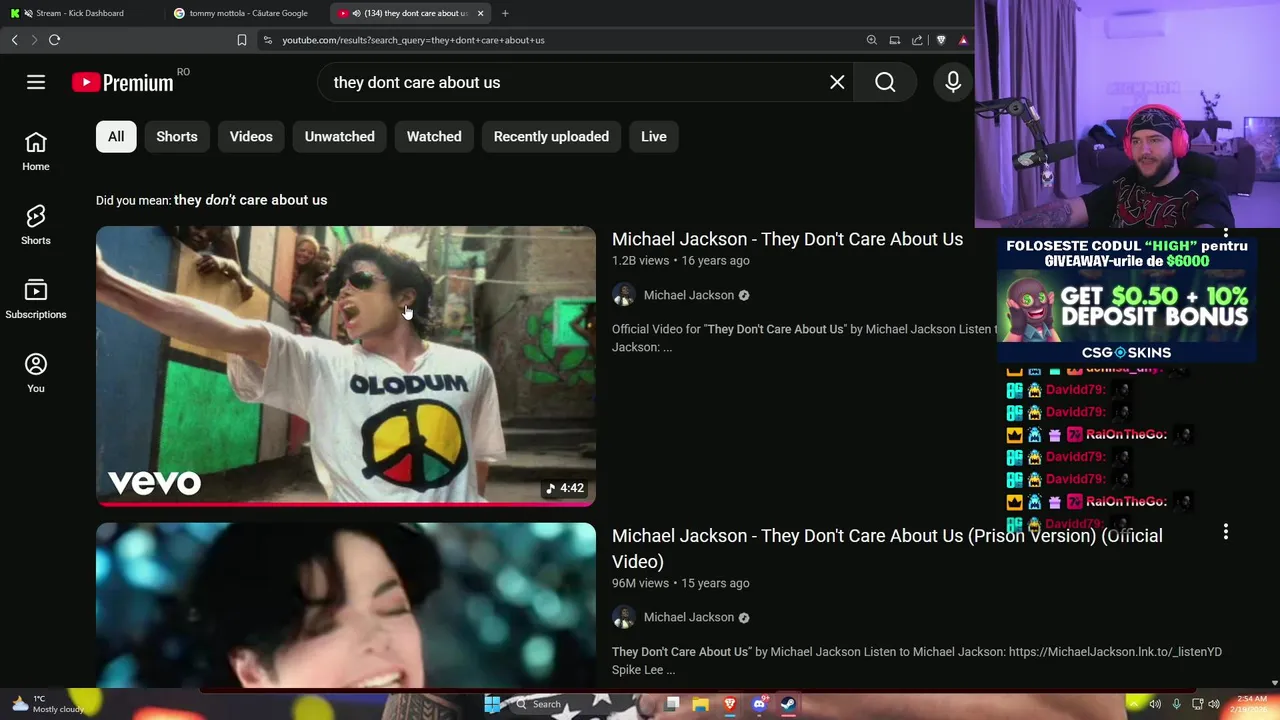Switch to the they dont care about us tab

[410, 13]
